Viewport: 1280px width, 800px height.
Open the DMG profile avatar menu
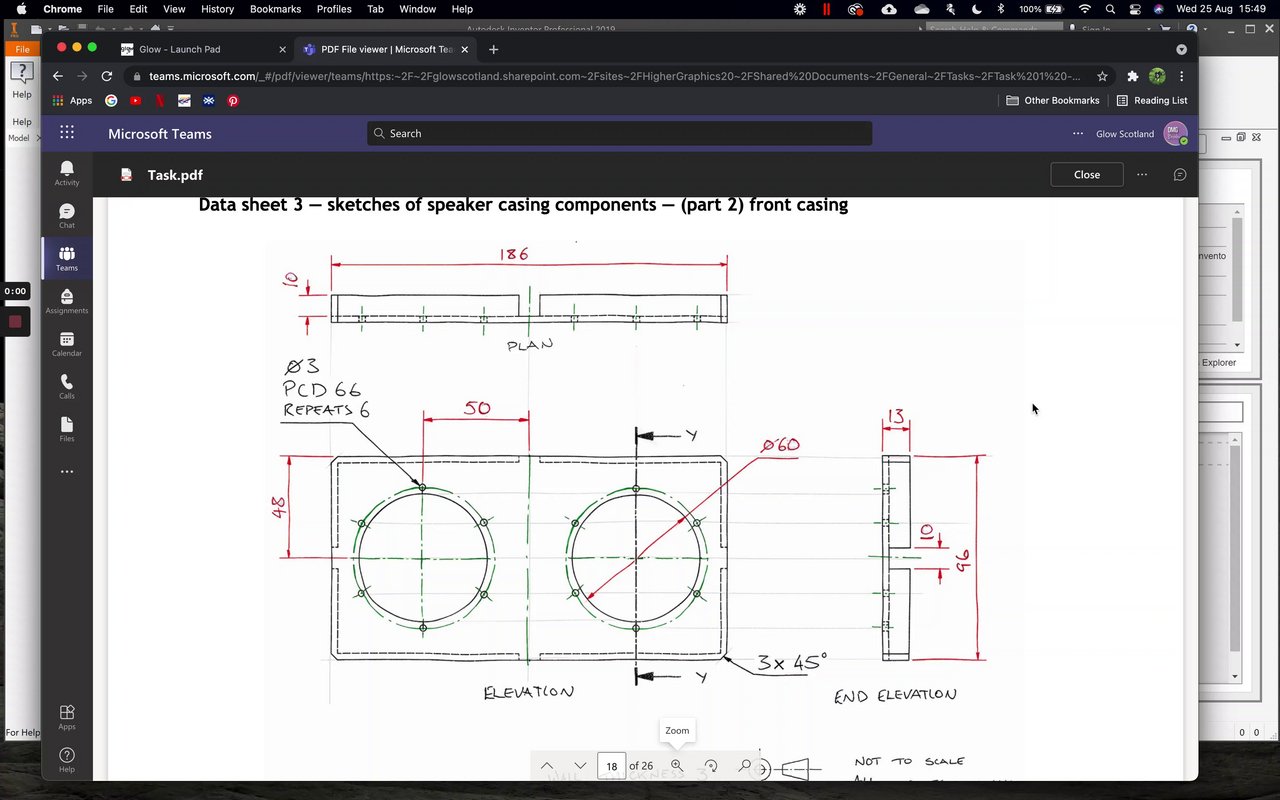click(1175, 133)
